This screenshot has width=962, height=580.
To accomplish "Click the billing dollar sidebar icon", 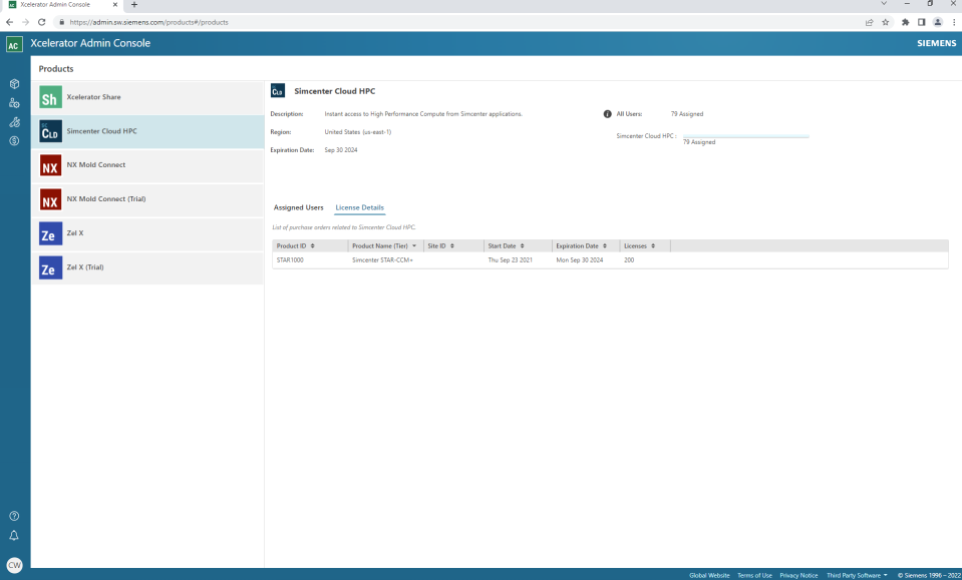I will [13, 140].
